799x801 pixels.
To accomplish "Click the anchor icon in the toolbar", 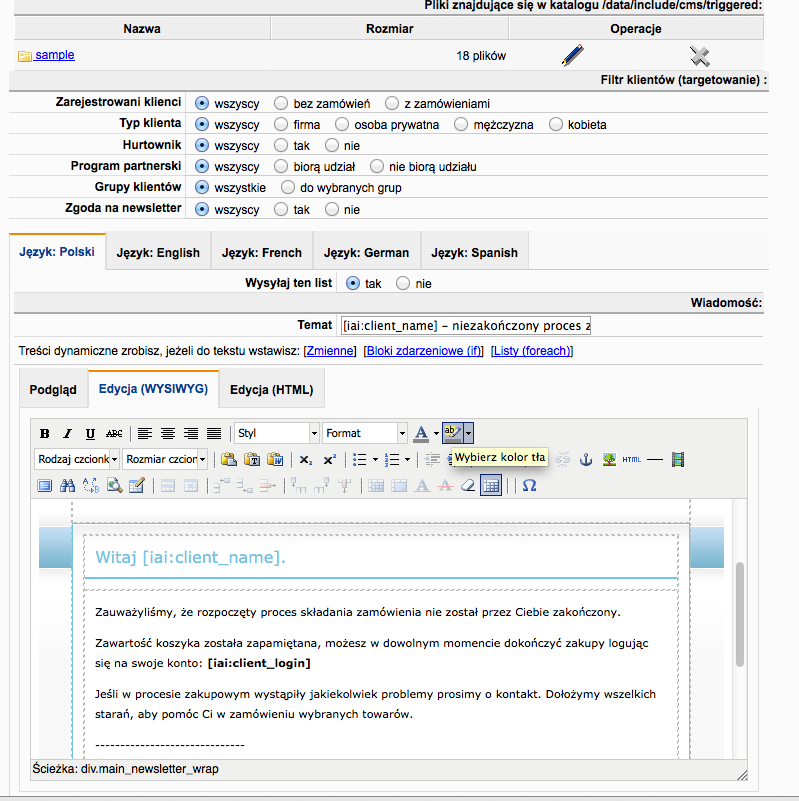I will coord(587,459).
